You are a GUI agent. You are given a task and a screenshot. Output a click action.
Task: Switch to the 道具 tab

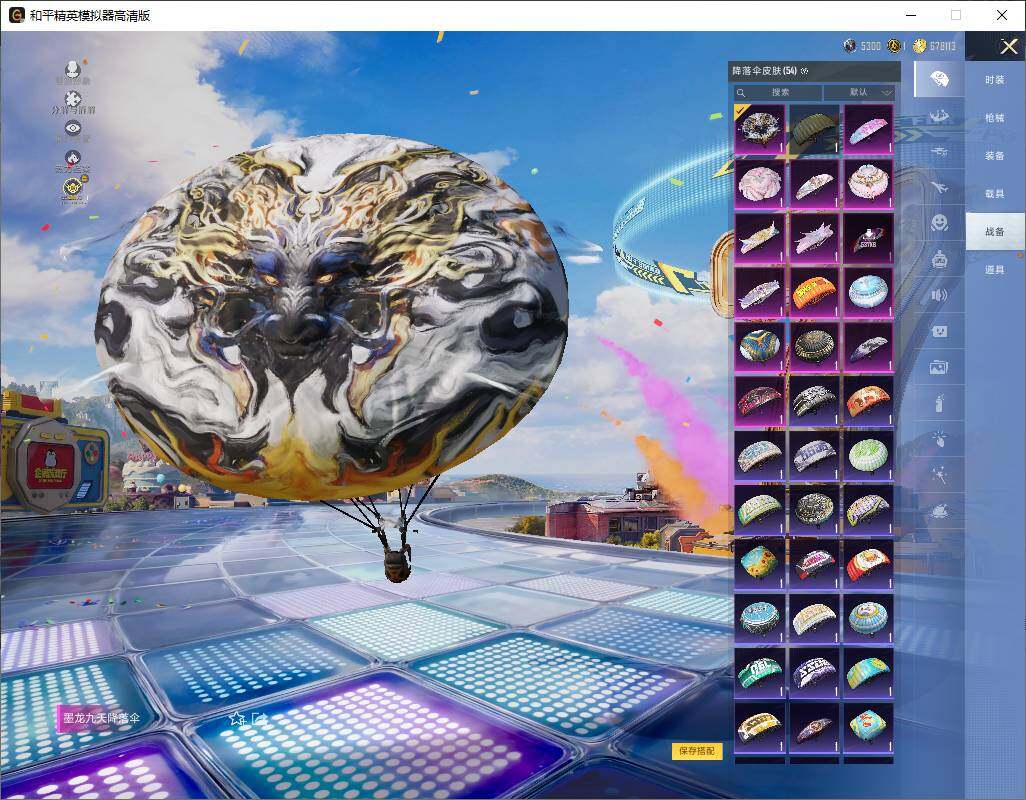(995, 270)
